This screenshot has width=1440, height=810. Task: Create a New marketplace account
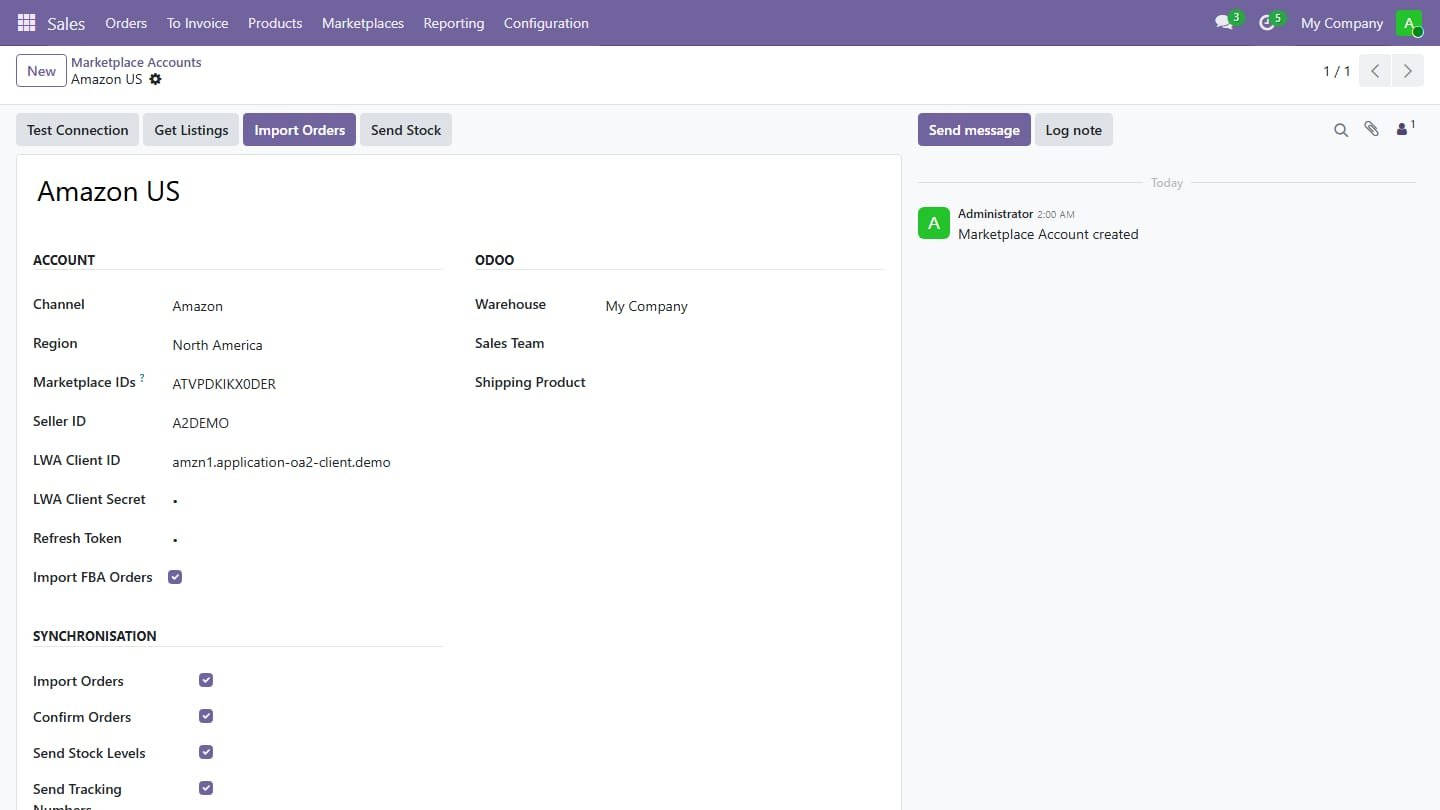click(x=41, y=71)
